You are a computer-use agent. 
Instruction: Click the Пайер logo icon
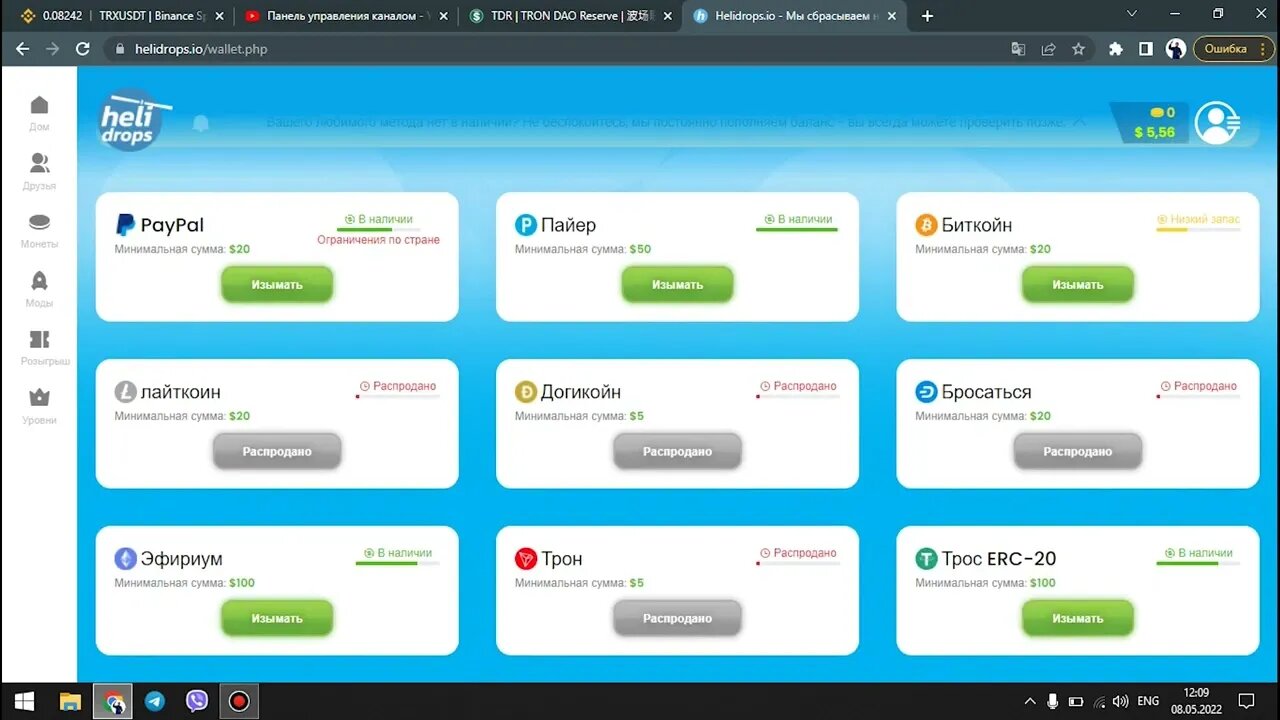526,225
